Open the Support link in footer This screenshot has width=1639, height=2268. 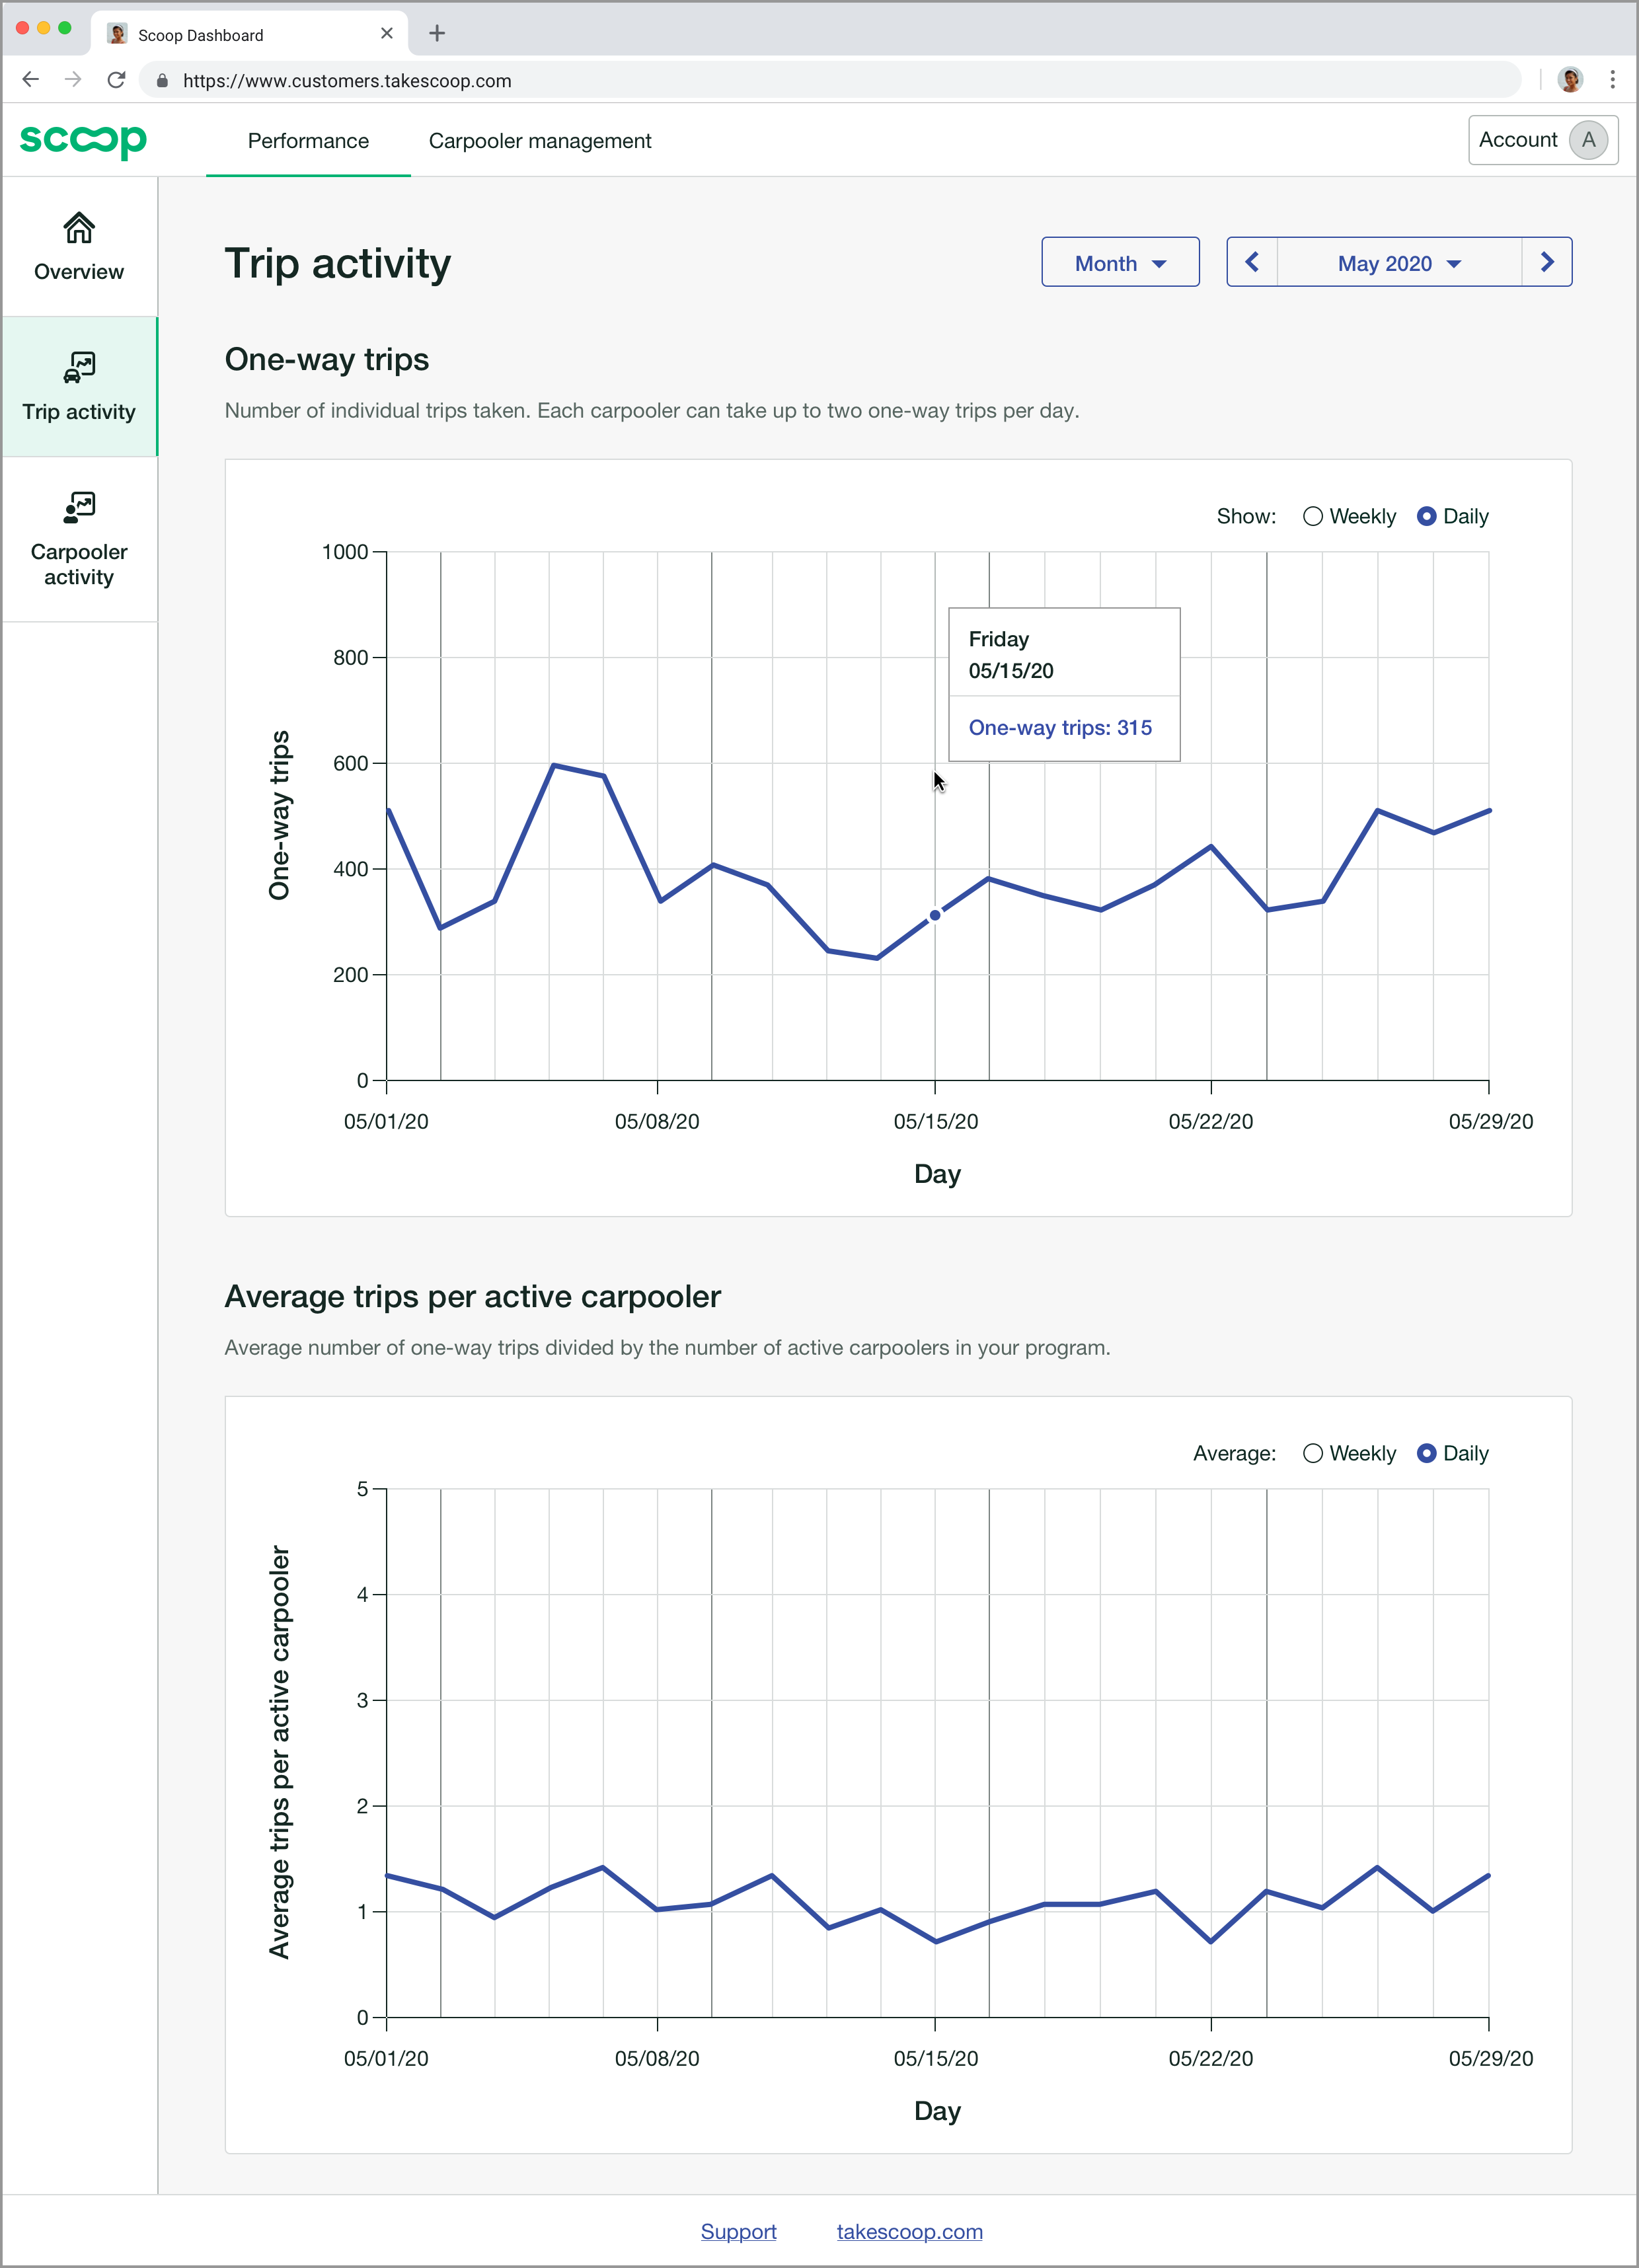tap(738, 2231)
